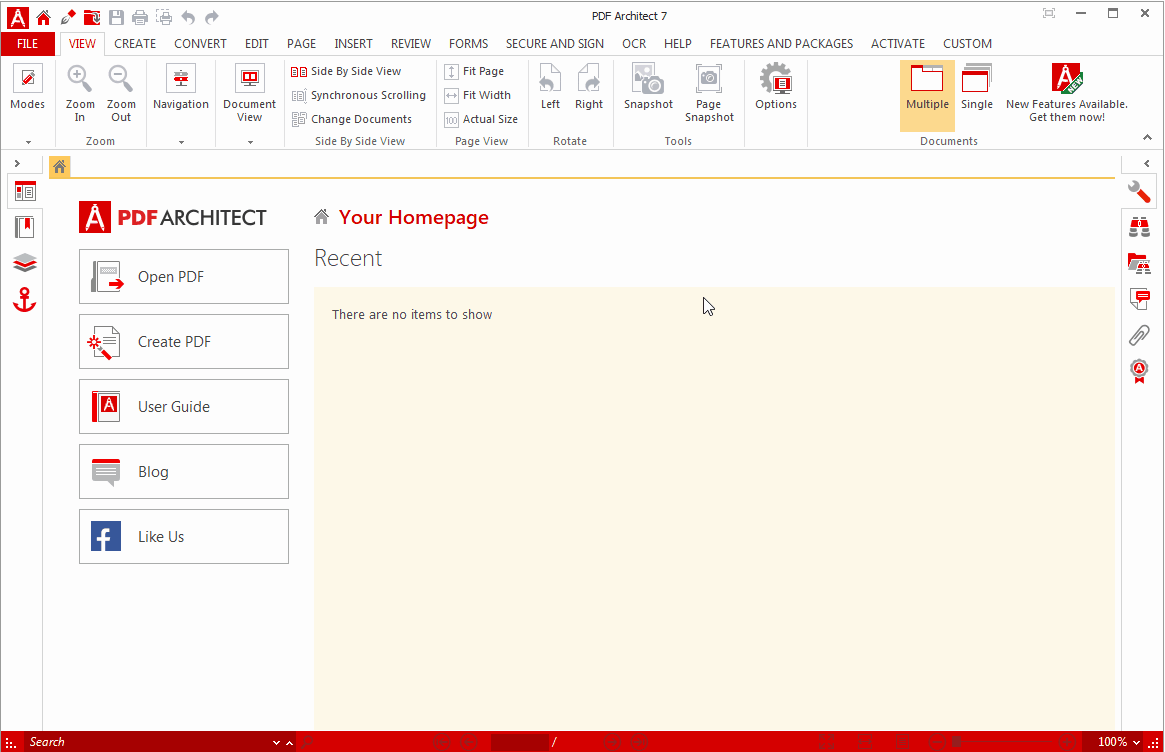This screenshot has width=1165, height=752.
Task: Open the paperclip attachments panel
Action: tap(1139, 335)
